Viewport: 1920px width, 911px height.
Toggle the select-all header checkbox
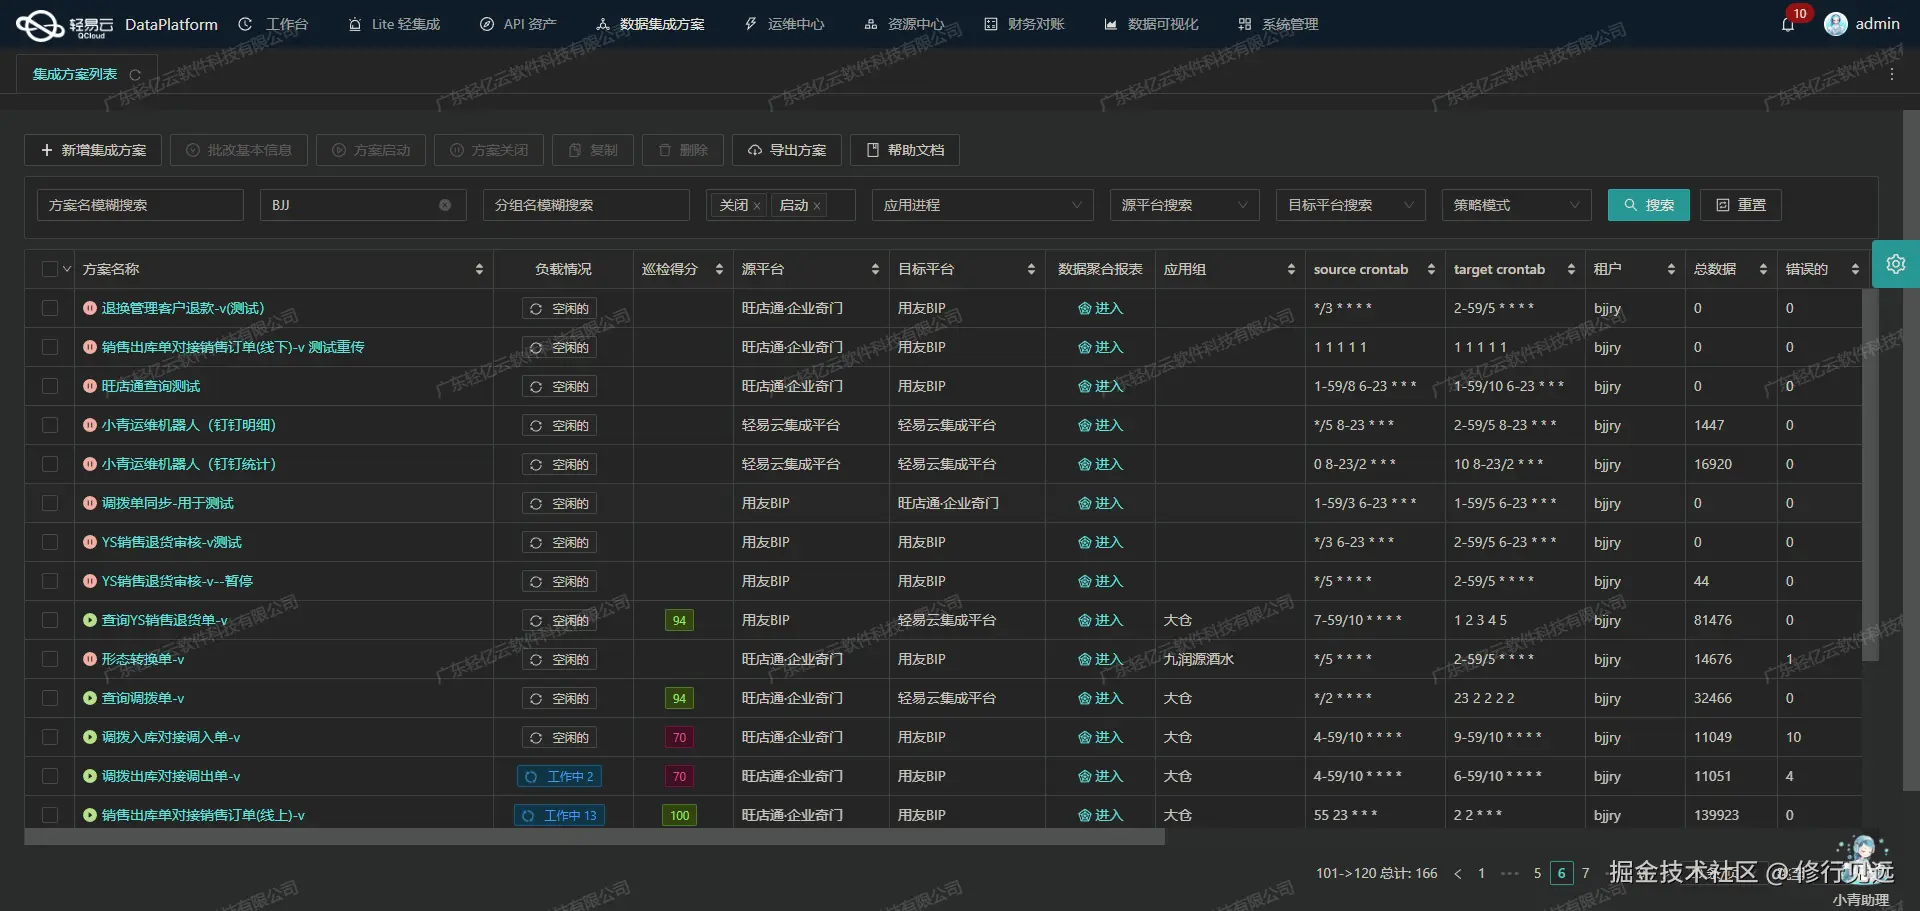tap(50, 269)
